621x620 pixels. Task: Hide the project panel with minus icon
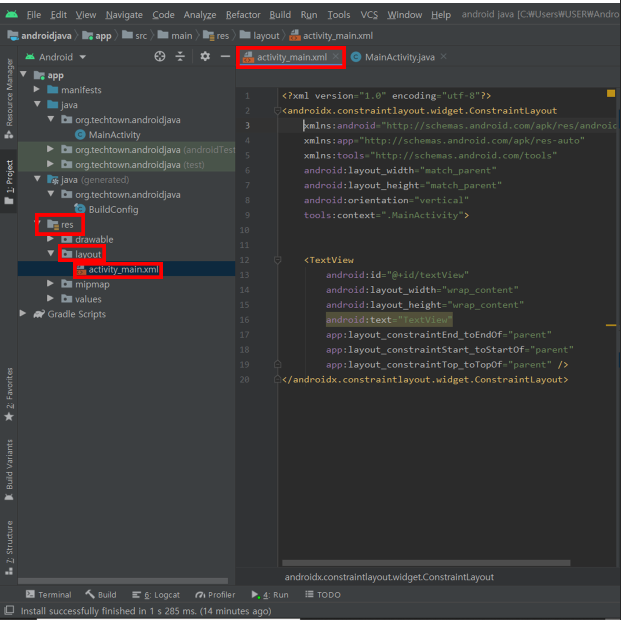pos(225,57)
